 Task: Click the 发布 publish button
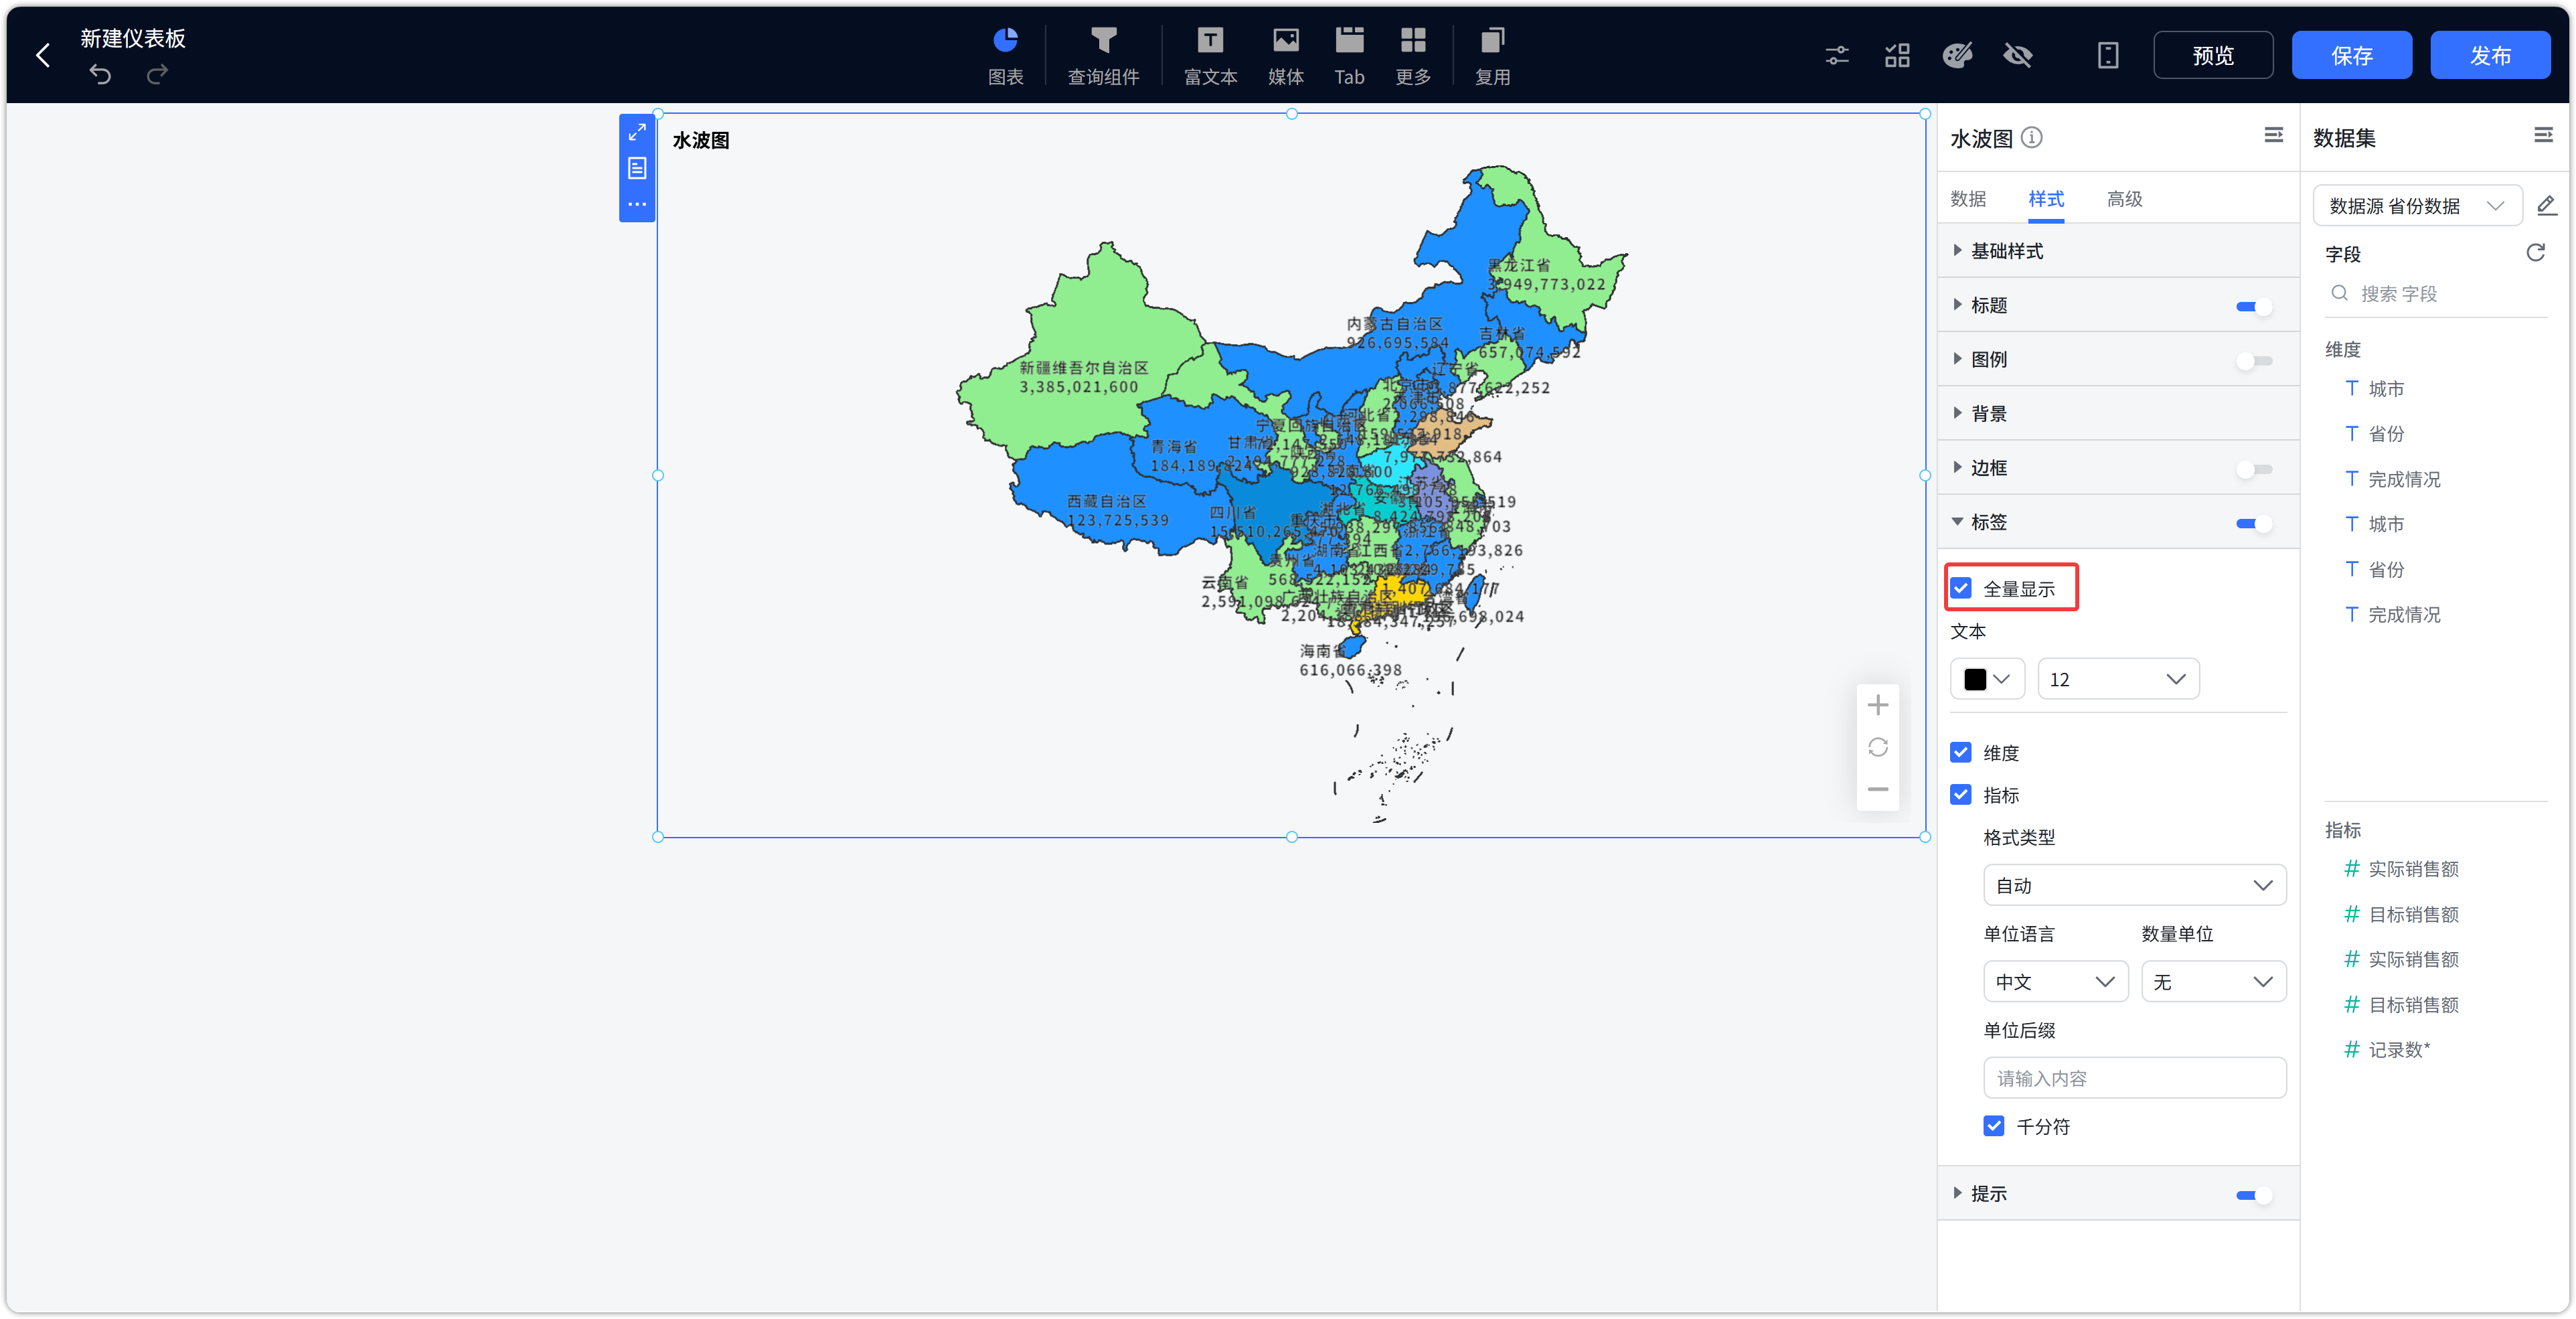tap(2490, 55)
